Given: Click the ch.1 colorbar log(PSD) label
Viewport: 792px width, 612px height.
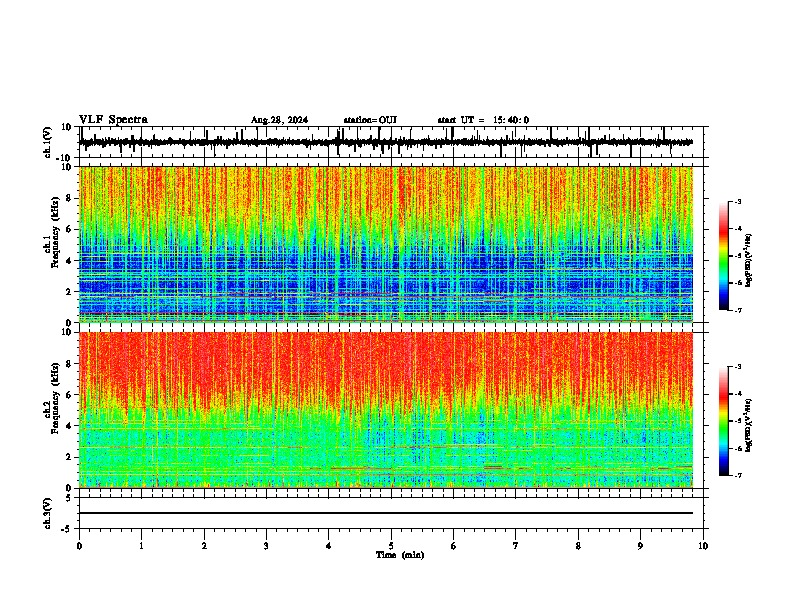Looking at the screenshot, I should click(749, 260).
